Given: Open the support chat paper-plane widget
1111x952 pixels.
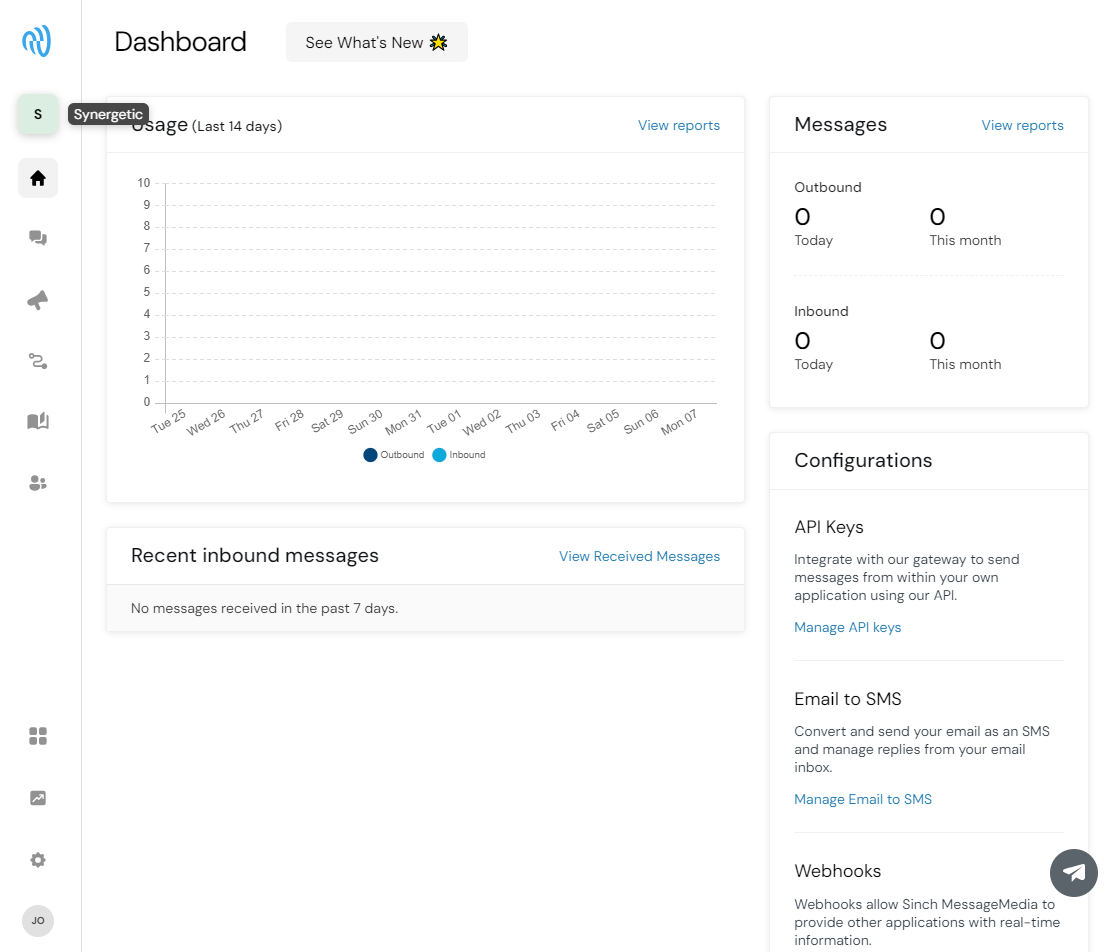Looking at the screenshot, I should [1073, 873].
